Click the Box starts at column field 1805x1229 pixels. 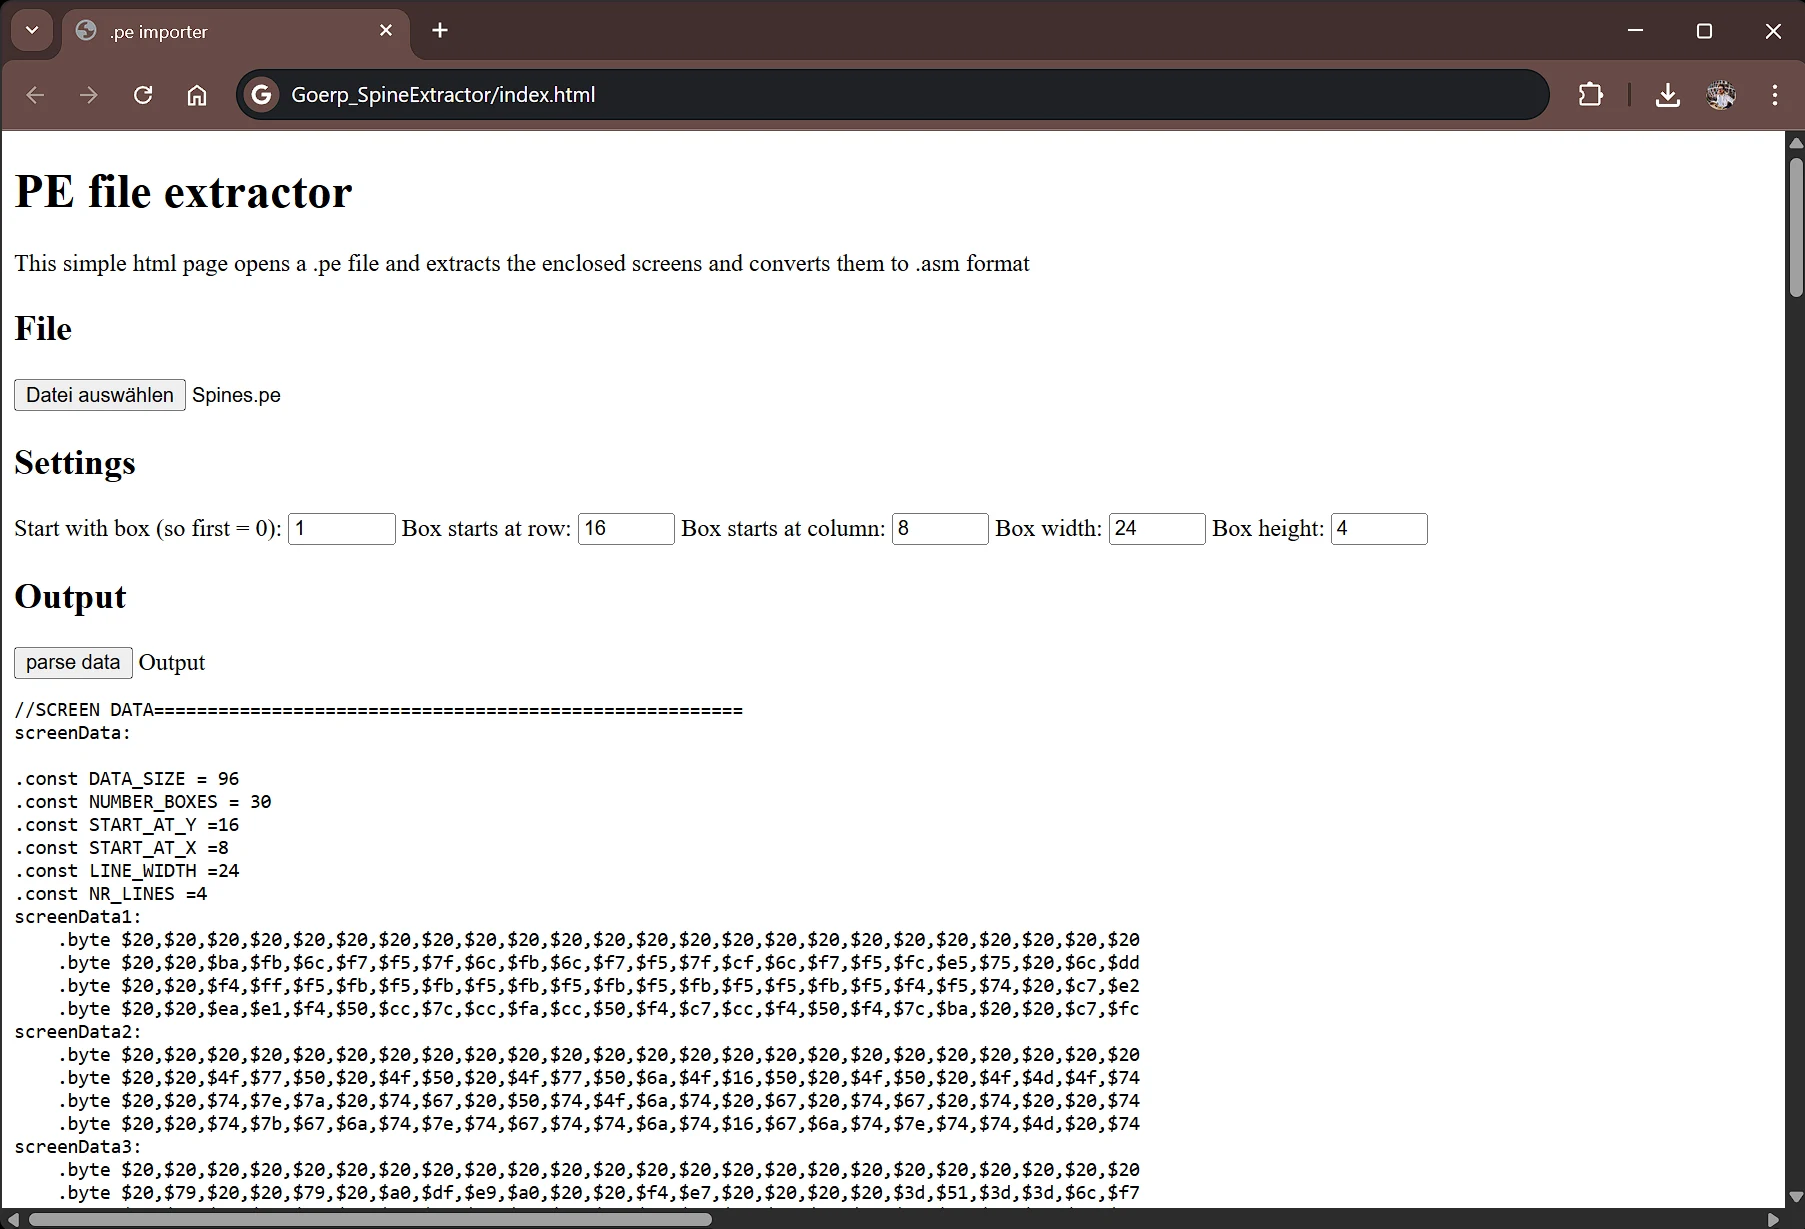[939, 529]
